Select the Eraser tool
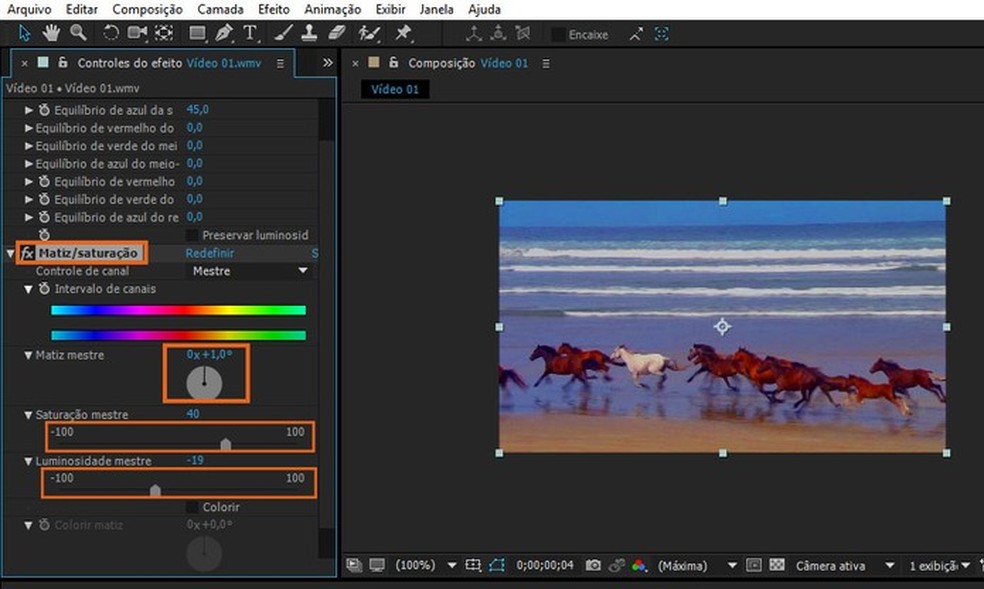This screenshot has width=984, height=589. (336, 33)
